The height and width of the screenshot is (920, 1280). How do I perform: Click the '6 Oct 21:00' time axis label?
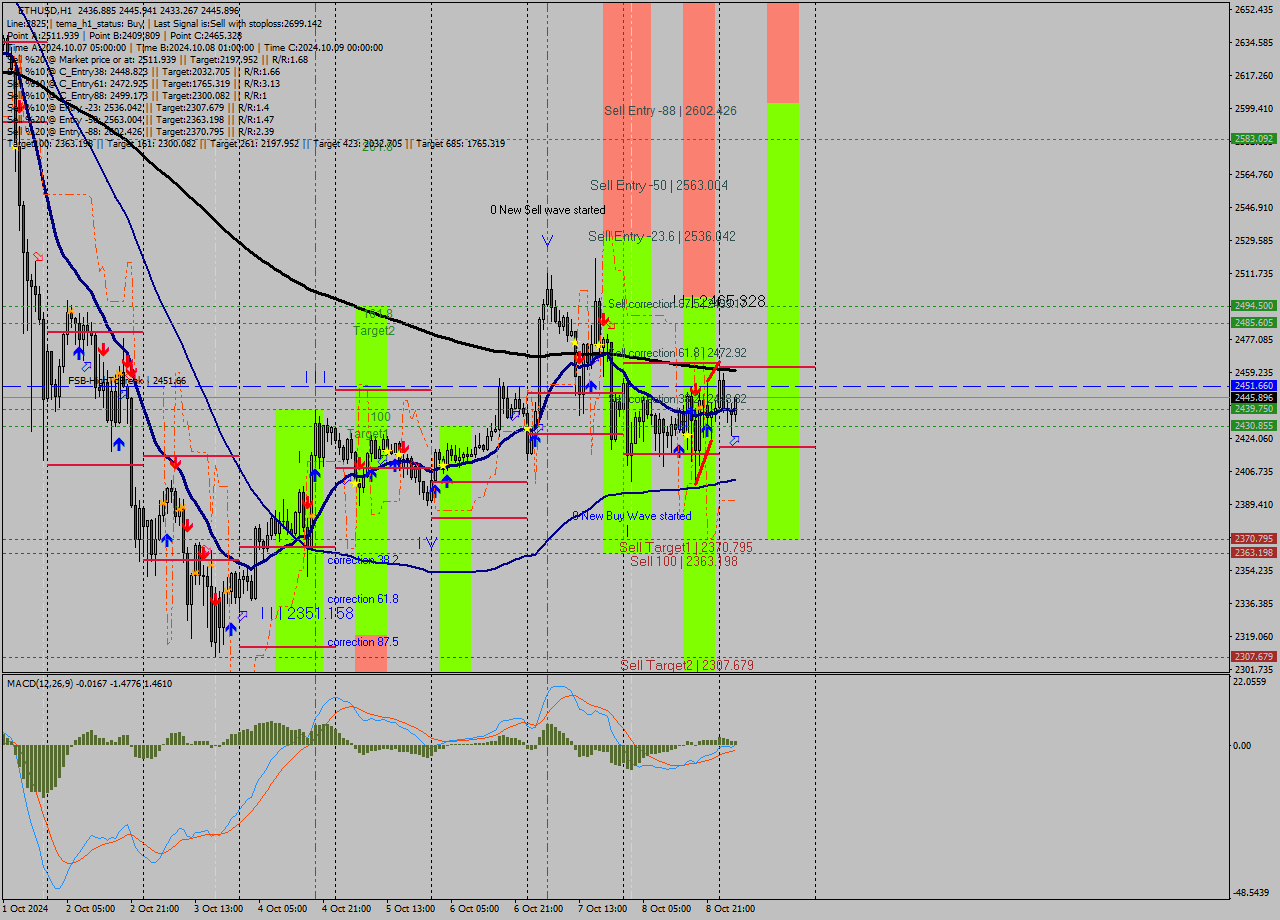(x=539, y=909)
